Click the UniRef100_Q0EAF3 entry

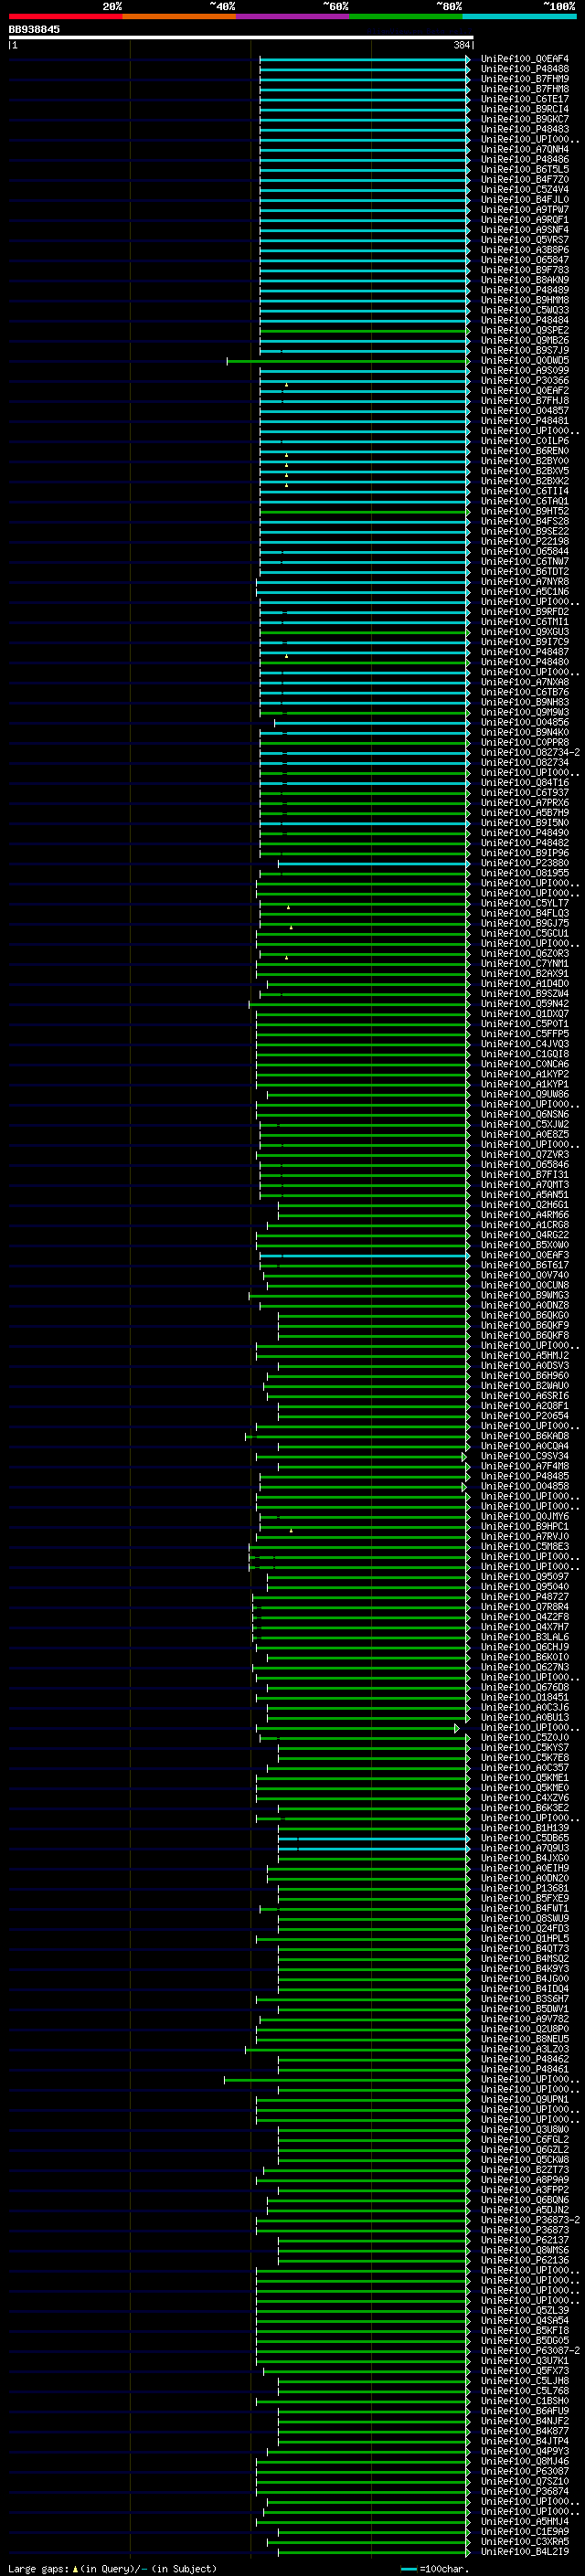pyautogui.click(x=525, y=1255)
